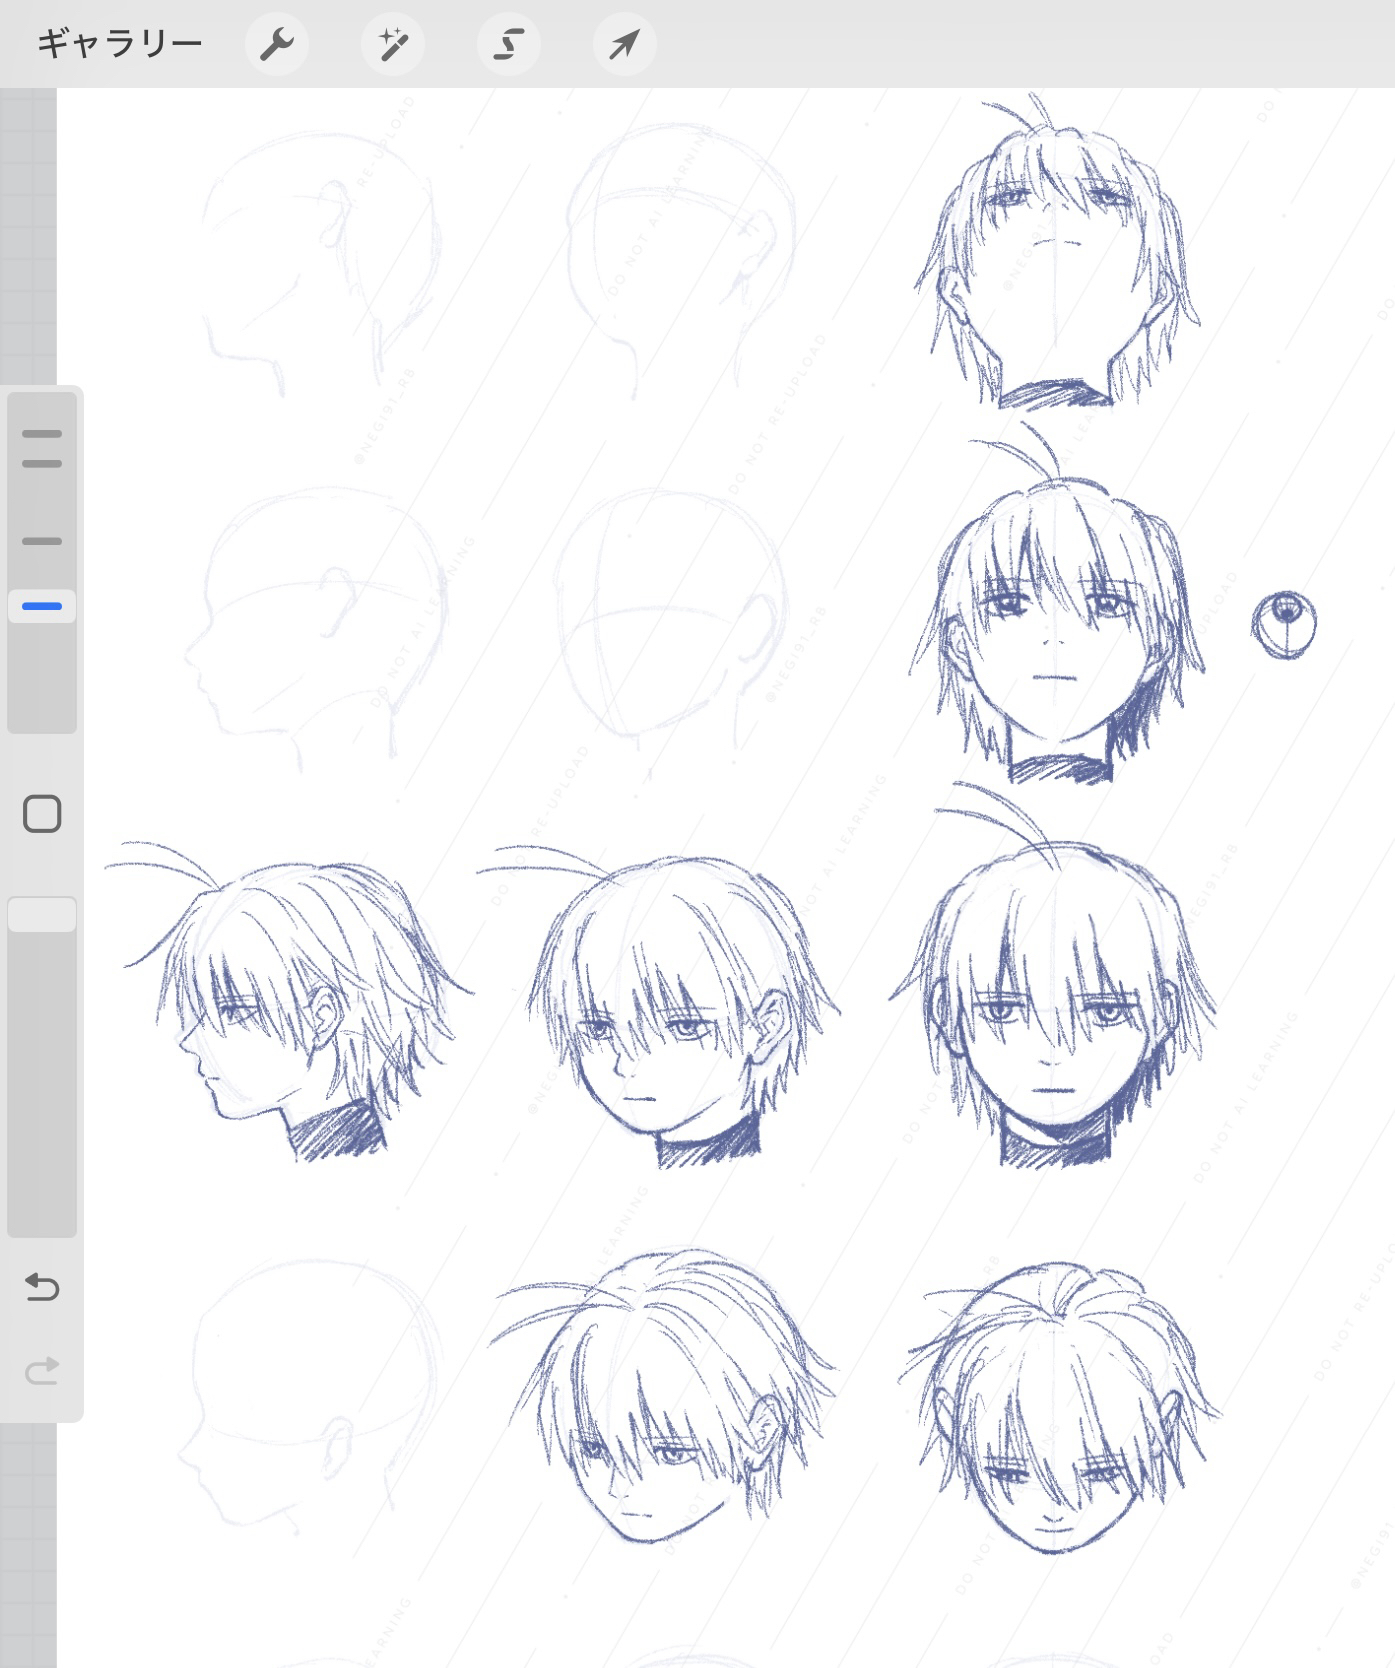The image size is (1395, 1668).
Task: Select the gray notch just above blue handle
Action: (42, 541)
